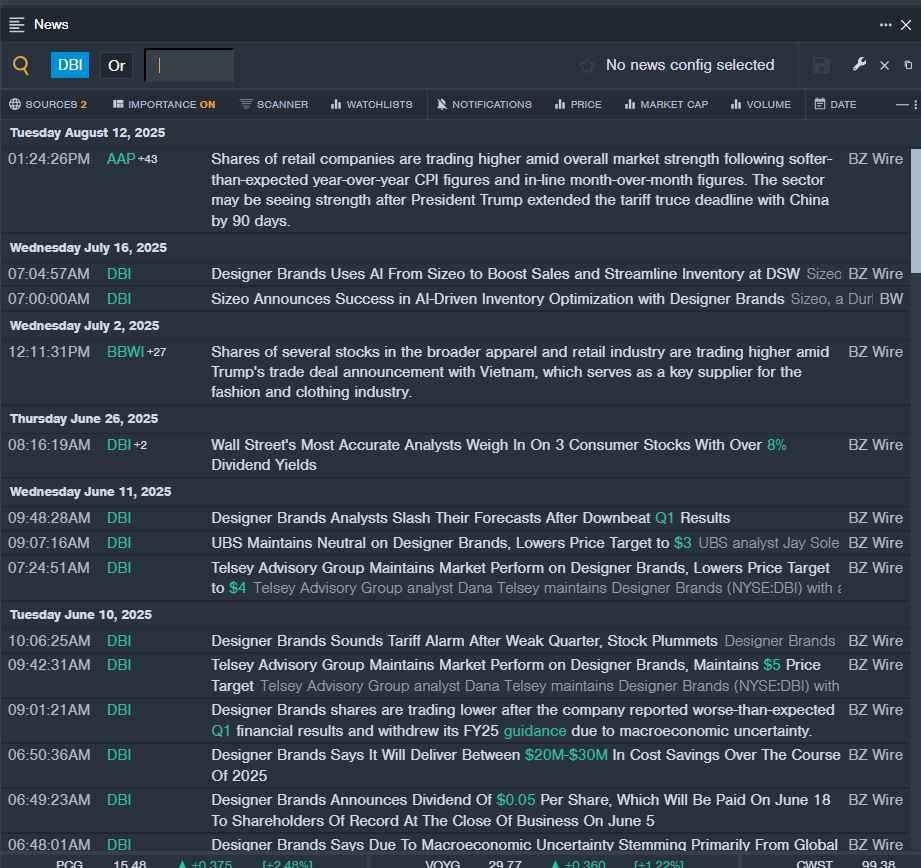
Task: Focus the ticker search input field
Action: pyautogui.click(x=189, y=65)
